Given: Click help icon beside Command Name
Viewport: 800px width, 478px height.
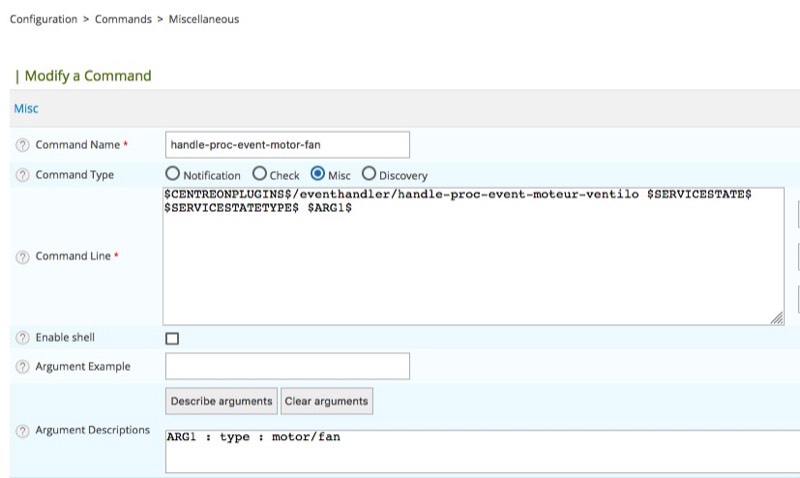Looking at the screenshot, I should click(x=22, y=145).
